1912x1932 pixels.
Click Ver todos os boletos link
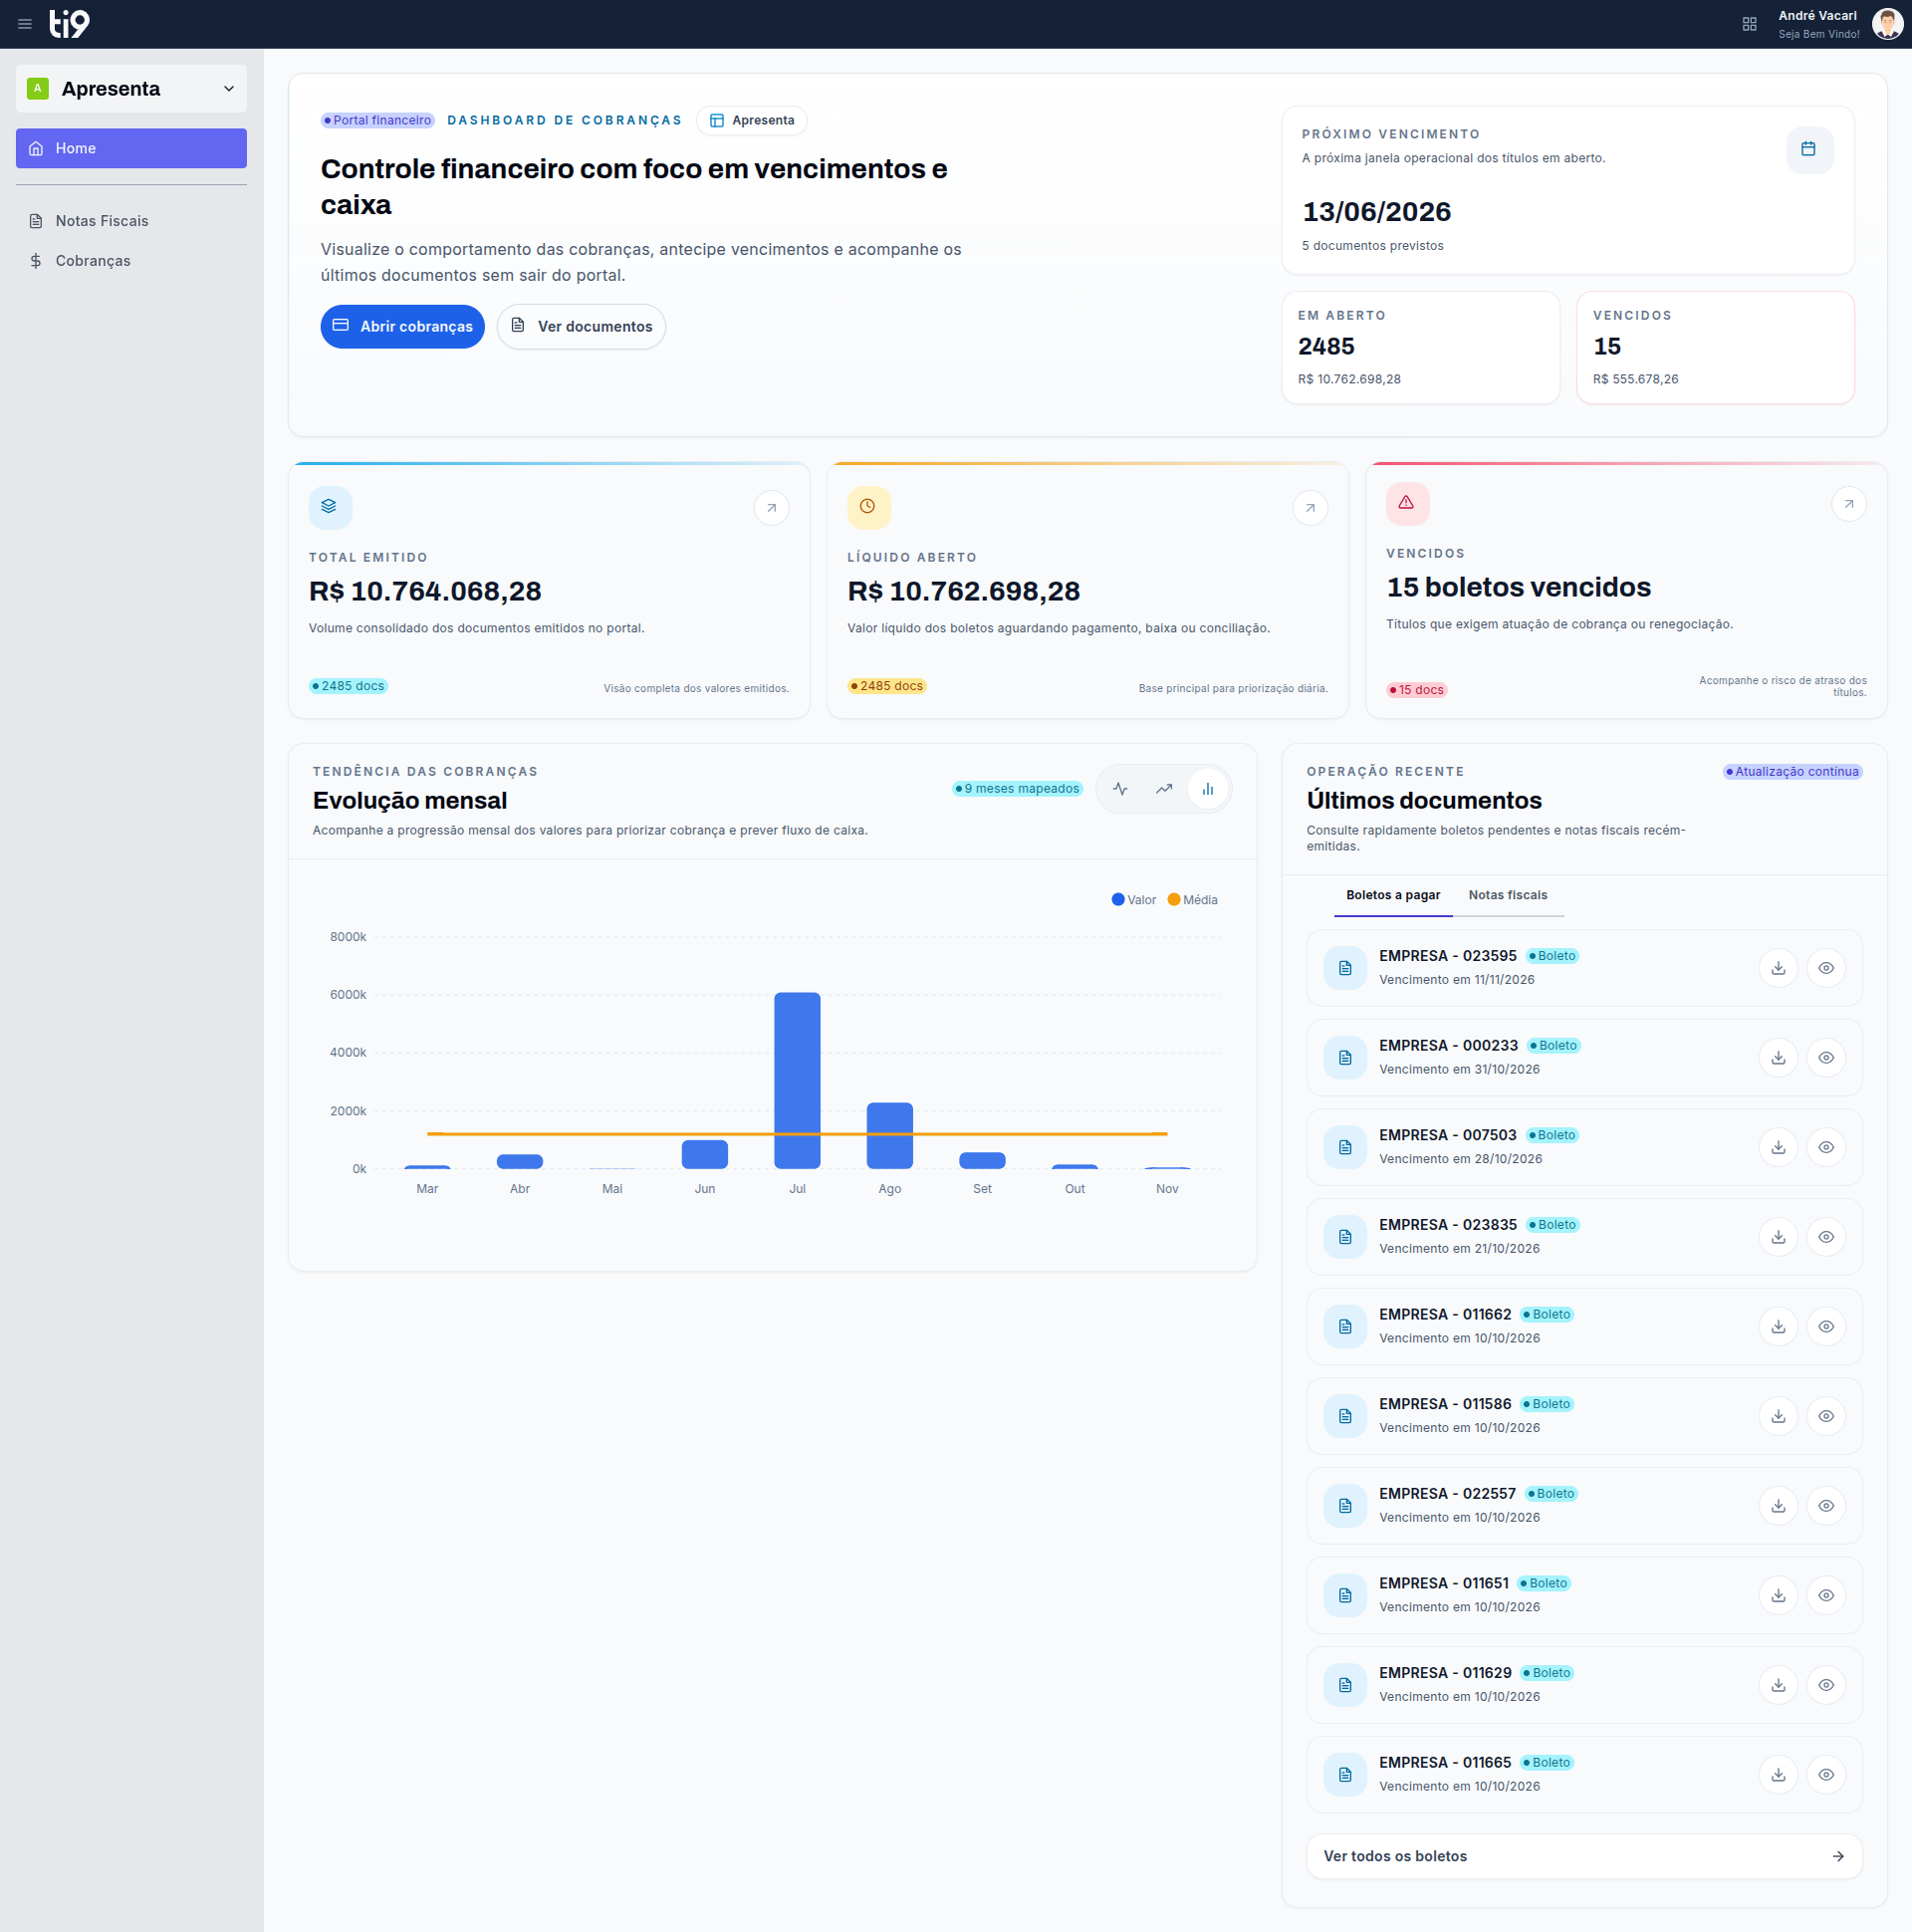click(x=1584, y=1857)
